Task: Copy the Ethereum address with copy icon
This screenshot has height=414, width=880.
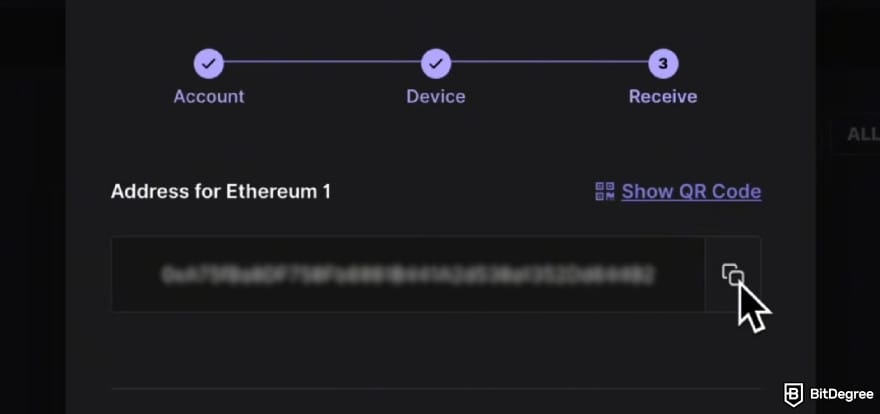Action: click(x=733, y=275)
